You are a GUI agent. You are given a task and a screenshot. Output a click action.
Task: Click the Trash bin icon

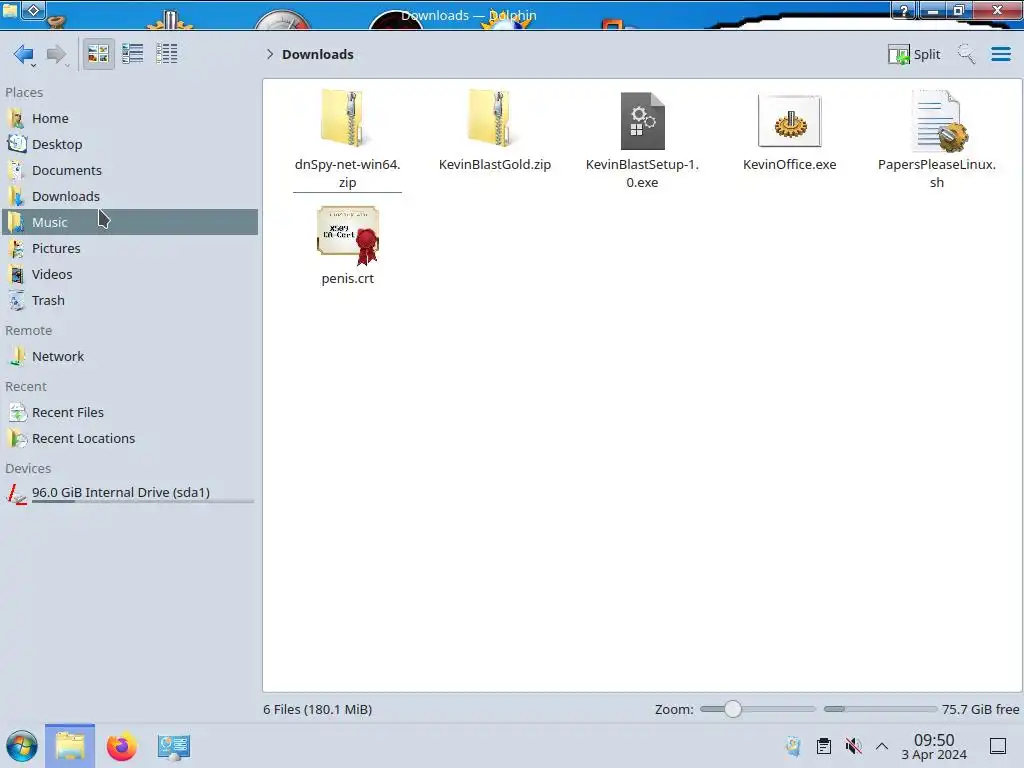click(x=16, y=300)
